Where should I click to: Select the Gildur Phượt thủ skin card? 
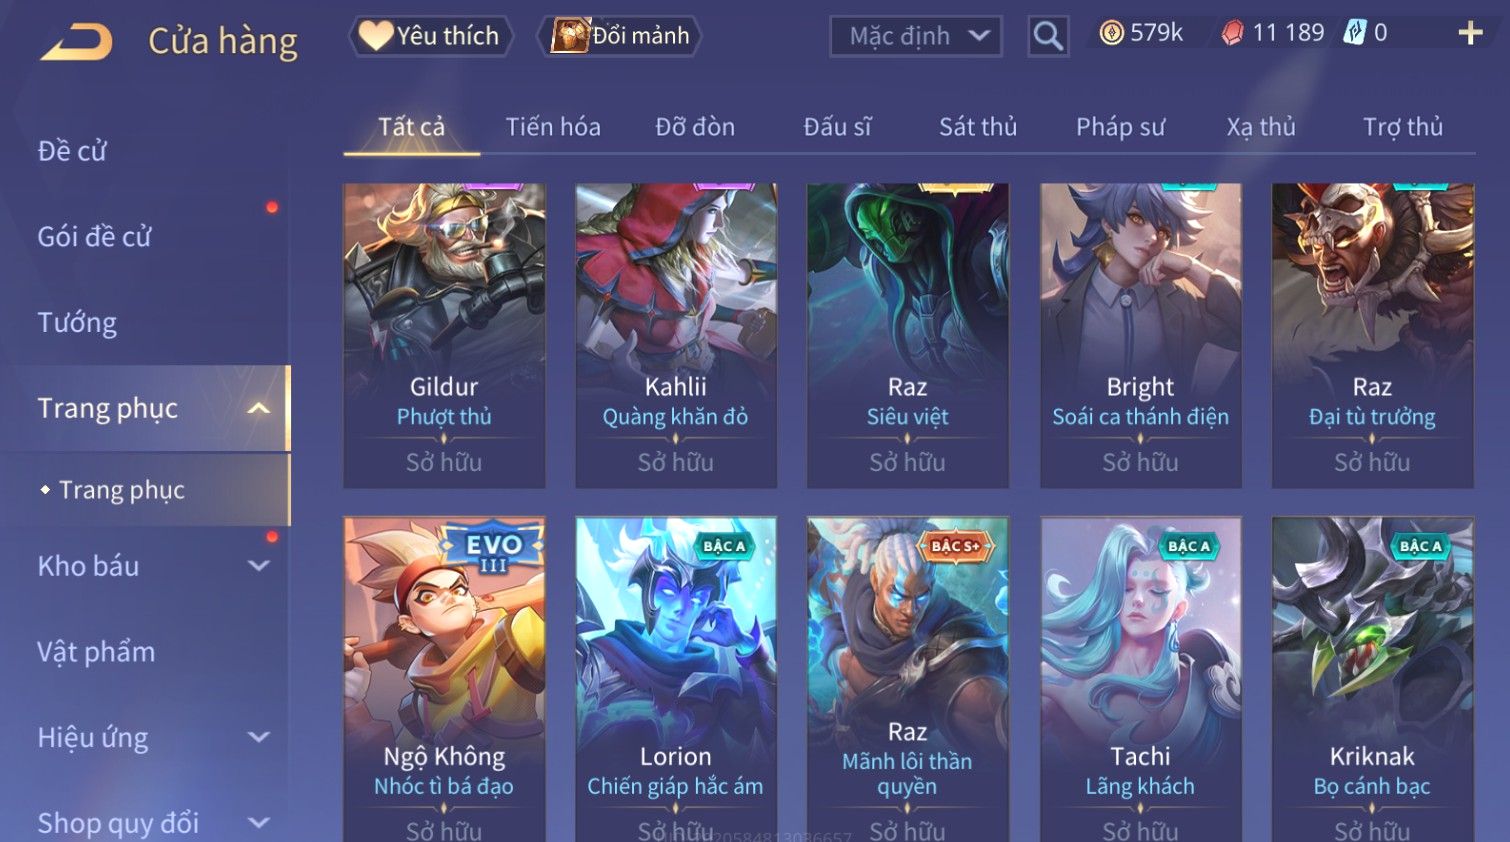coord(444,335)
